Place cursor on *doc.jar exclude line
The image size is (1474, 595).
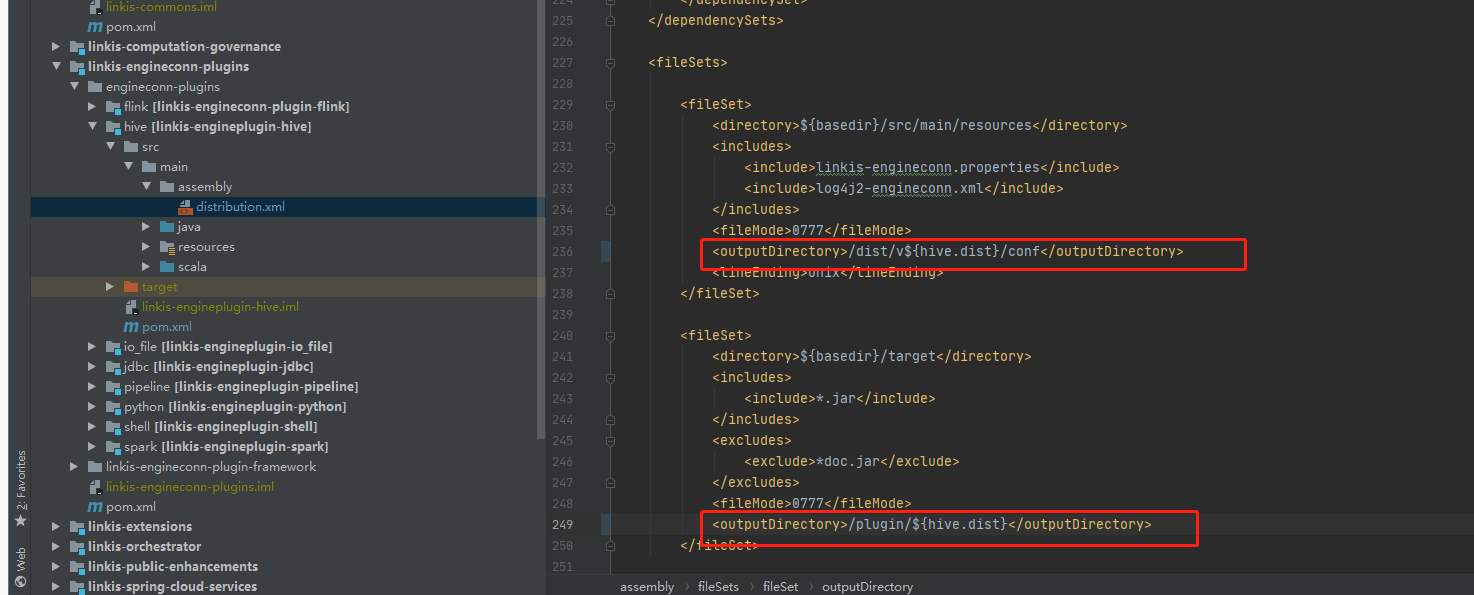point(851,461)
